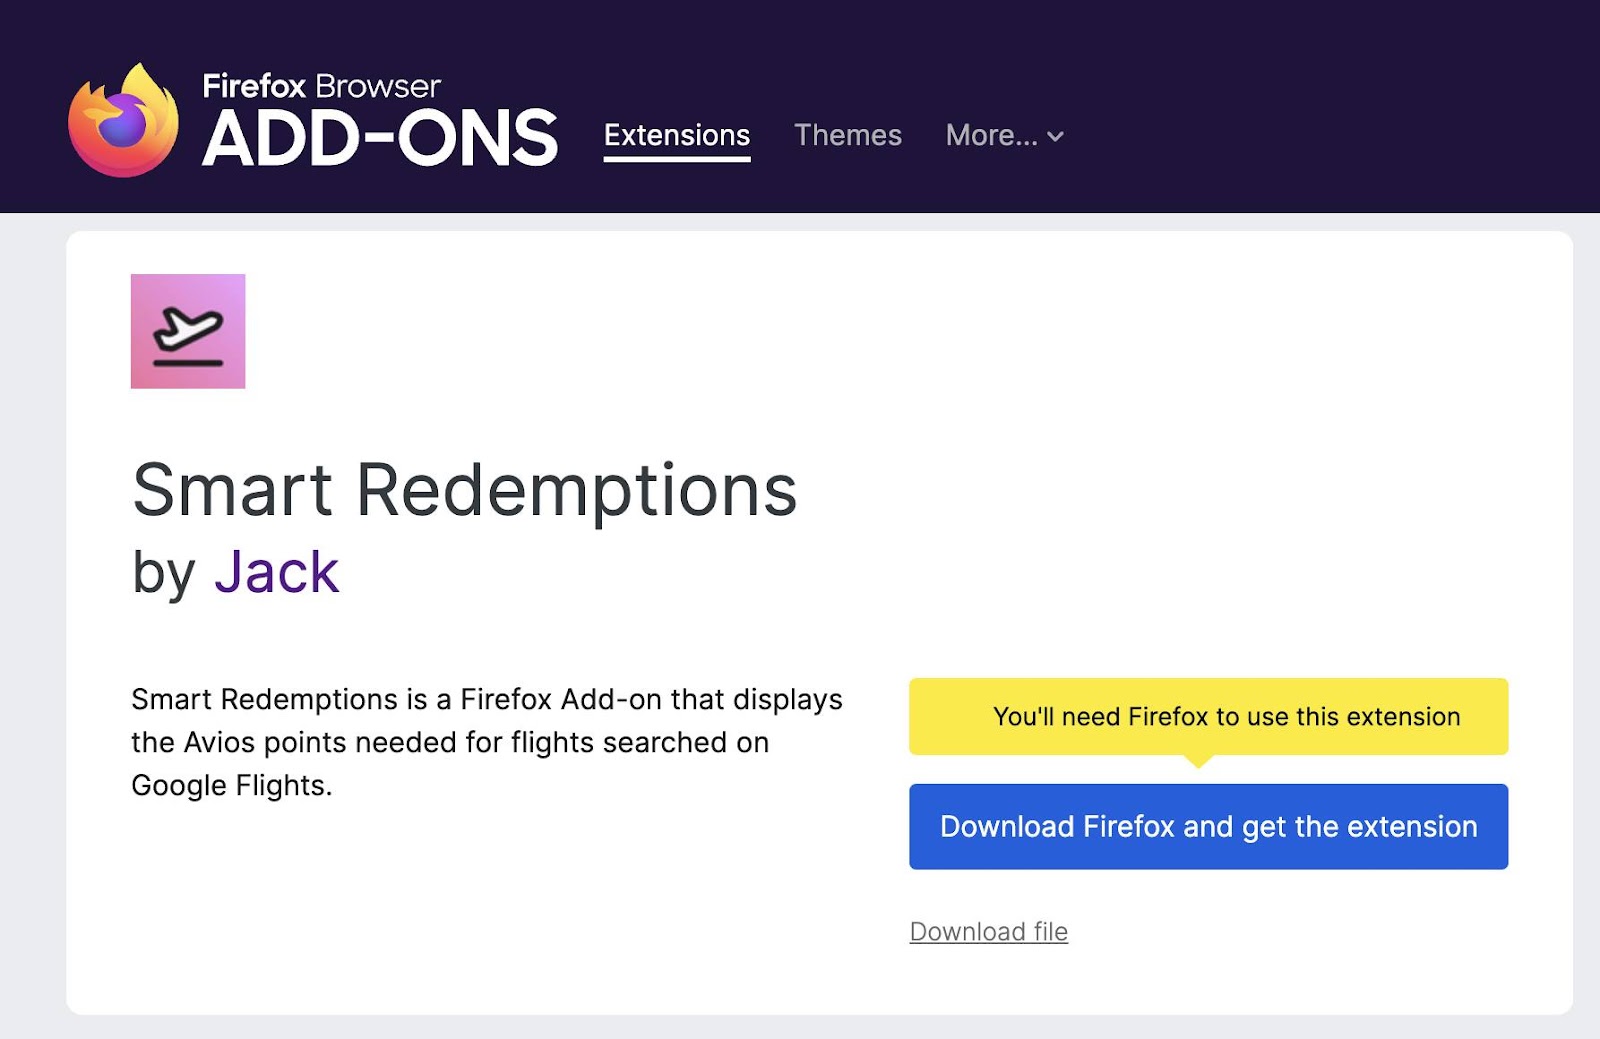The width and height of the screenshot is (1600, 1039).
Task: Click the word 'Firefox' in yellow notice
Action: 1168,717
